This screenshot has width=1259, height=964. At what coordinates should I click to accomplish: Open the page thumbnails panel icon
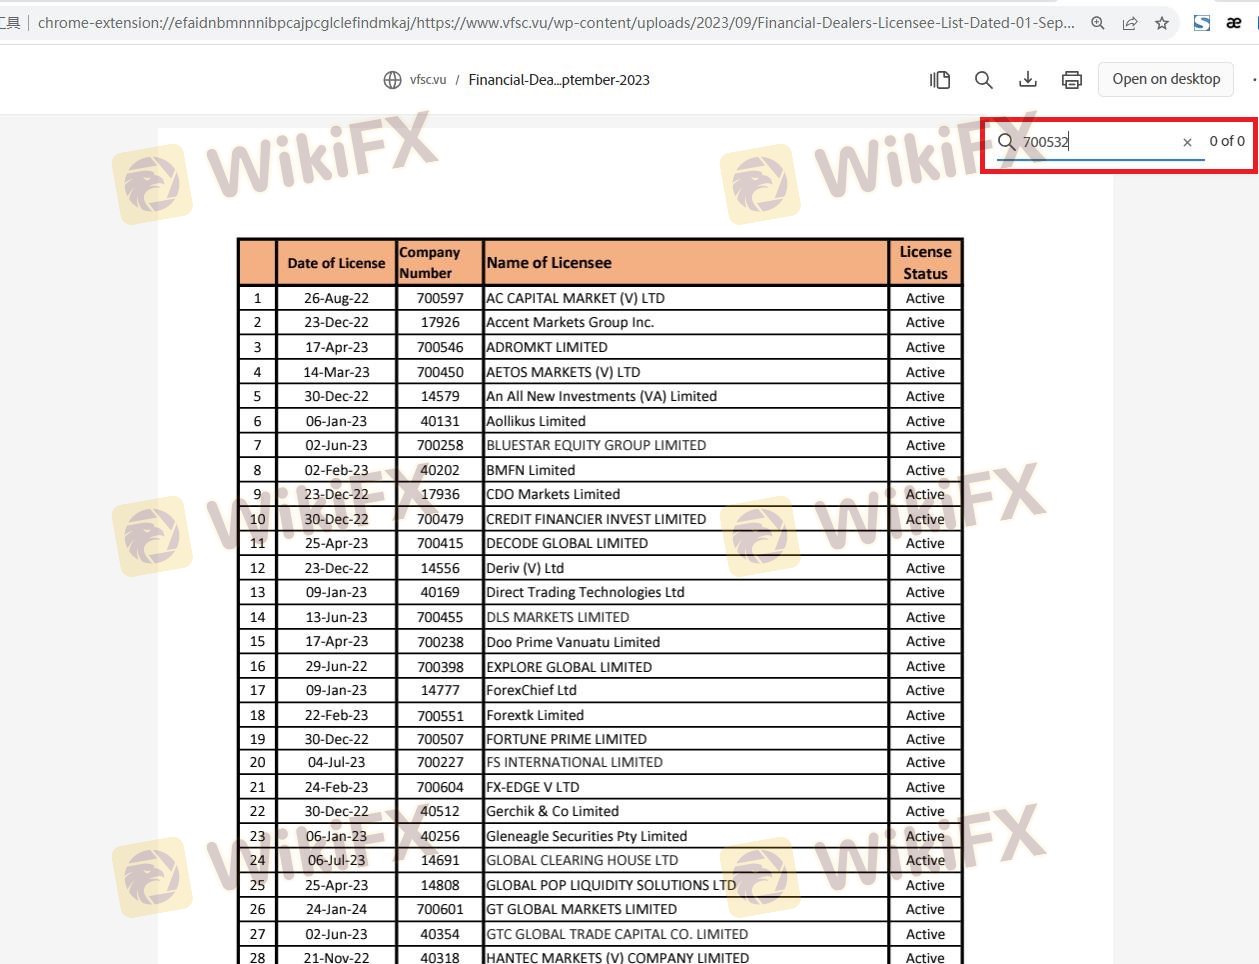(940, 80)
